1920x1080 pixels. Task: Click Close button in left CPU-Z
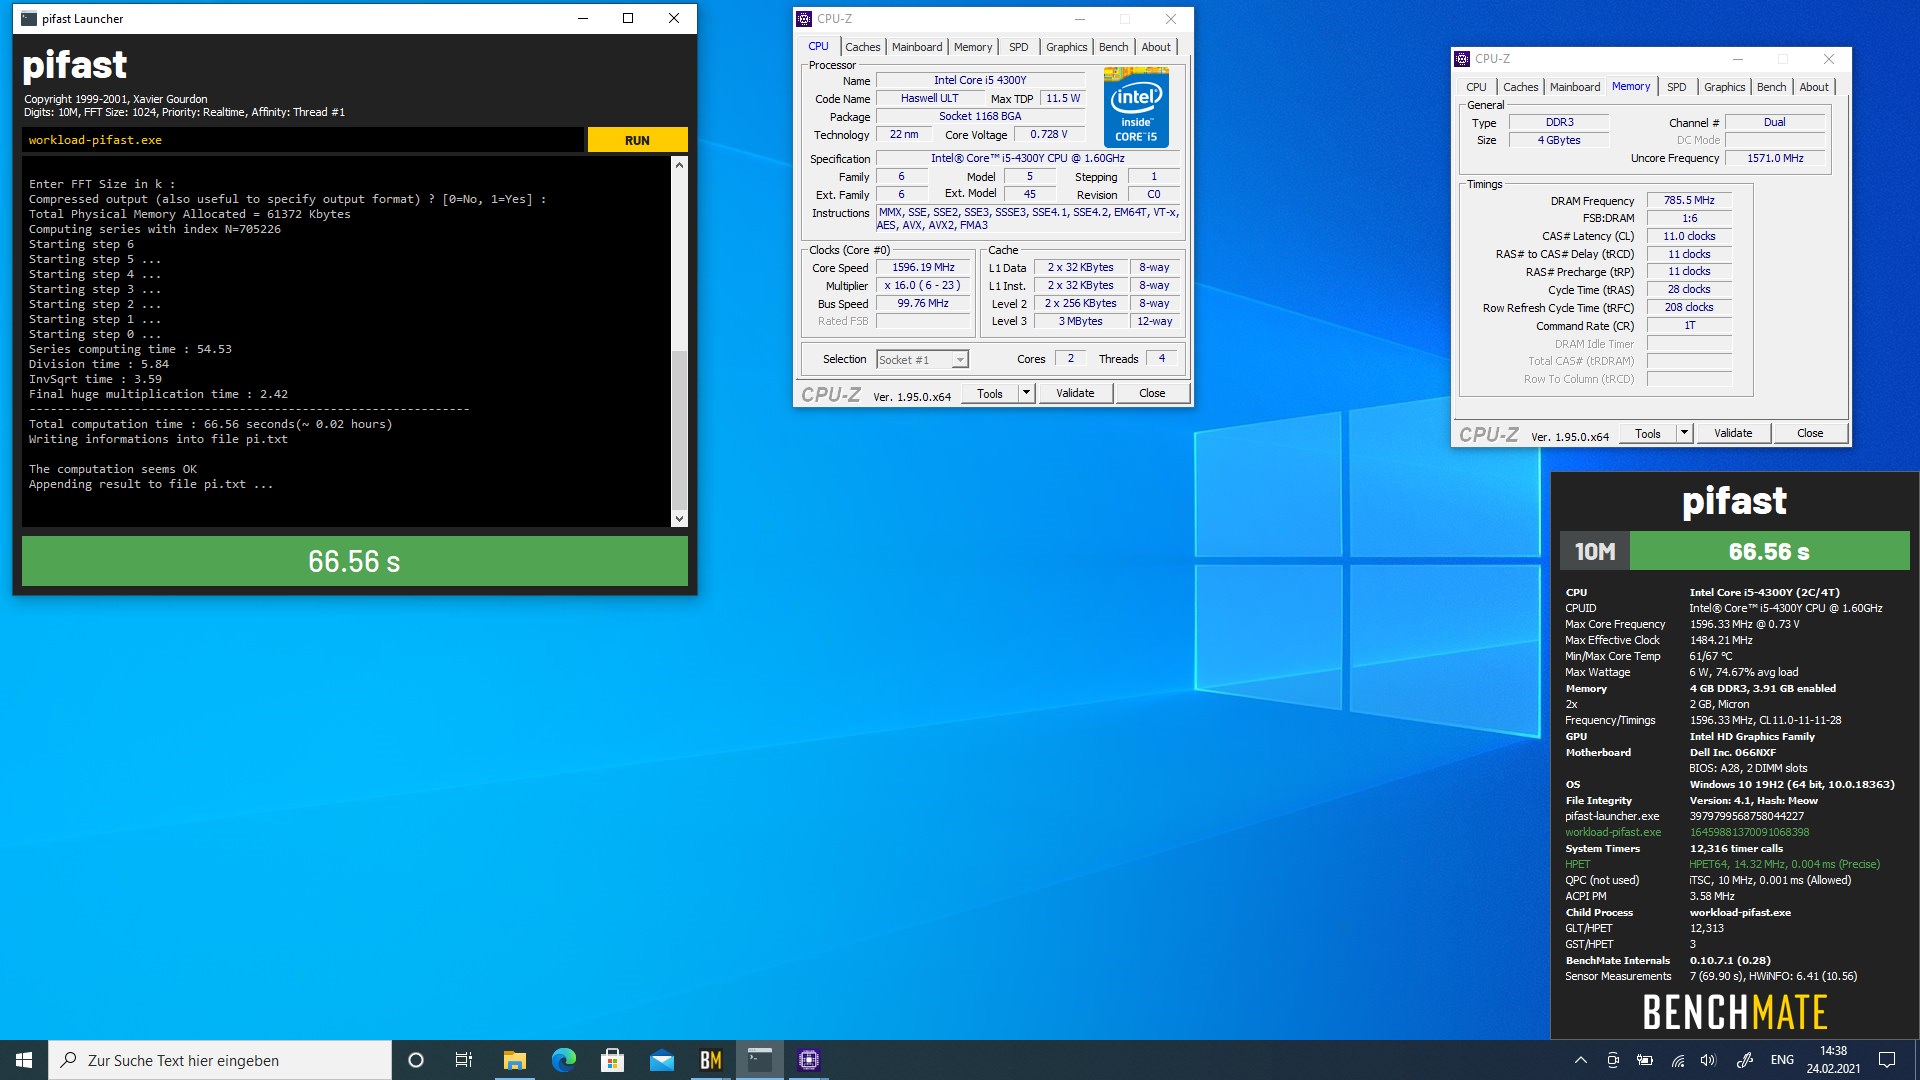pyautogui.click(x=1152, y=393)
